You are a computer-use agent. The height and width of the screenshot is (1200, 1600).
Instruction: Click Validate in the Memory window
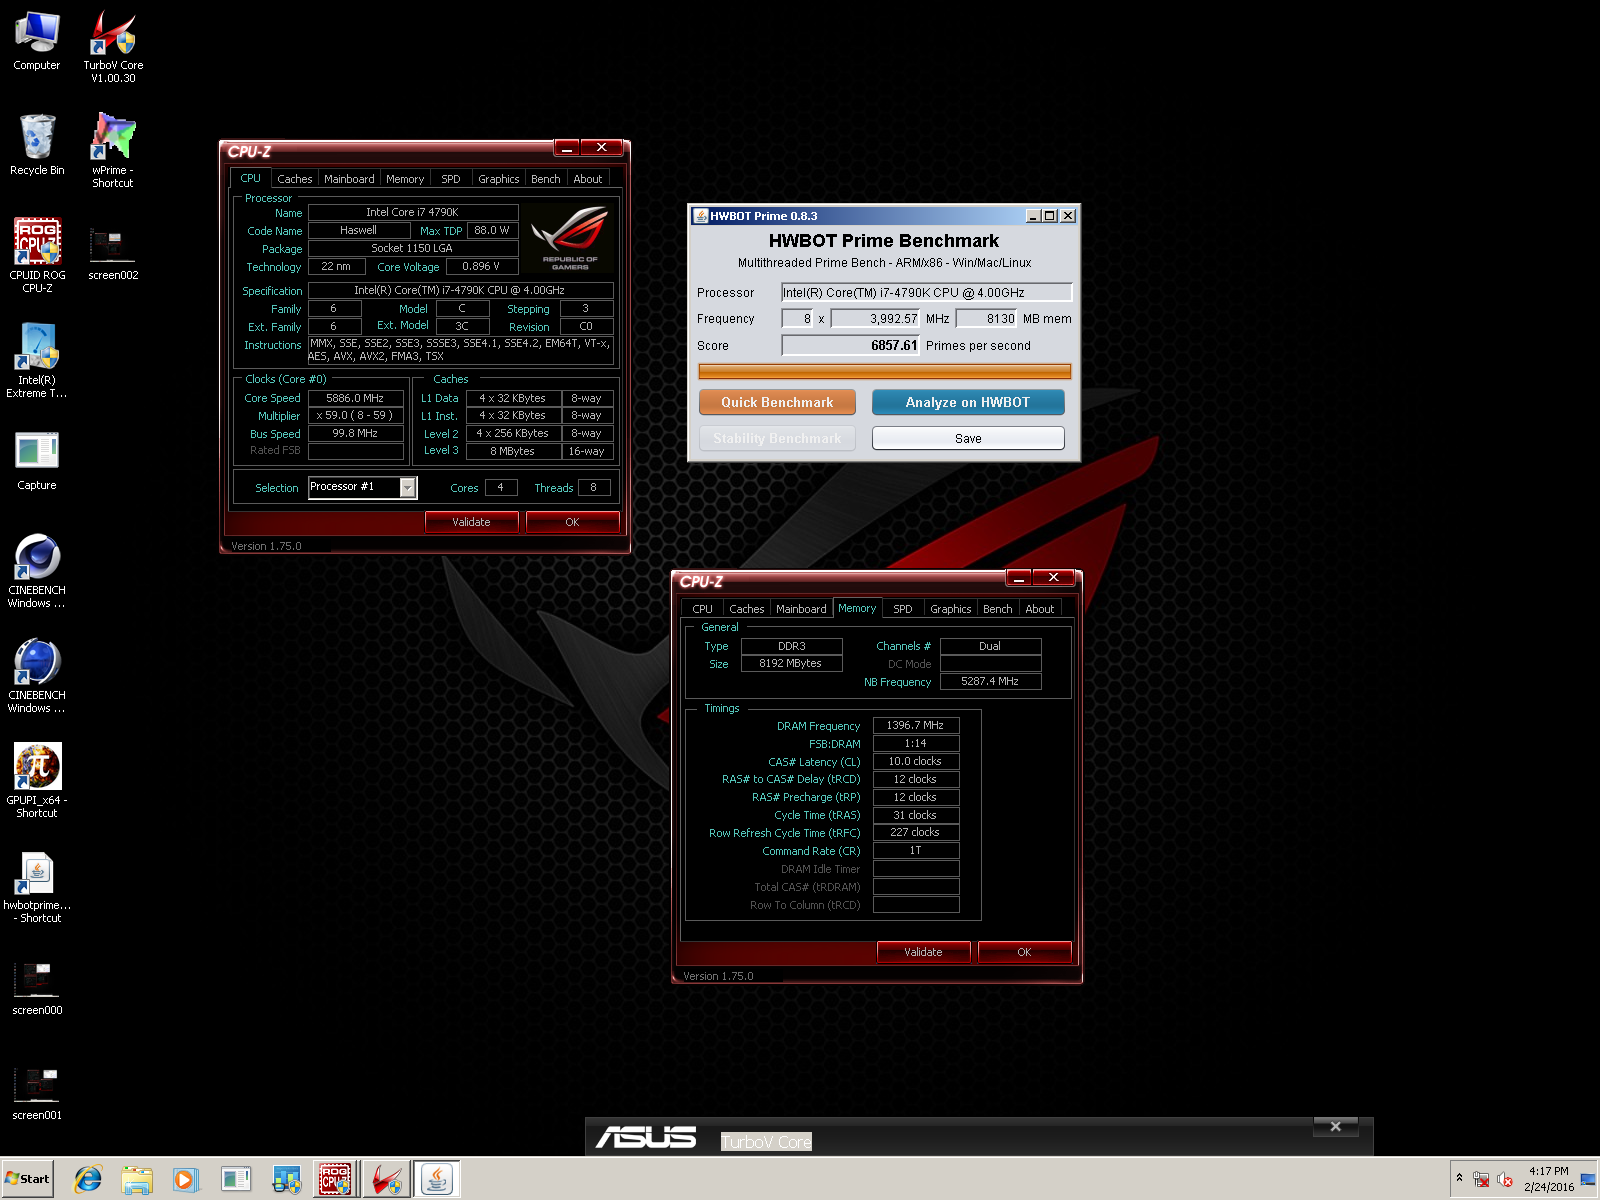pyautogui.click(x=923, y=952)
